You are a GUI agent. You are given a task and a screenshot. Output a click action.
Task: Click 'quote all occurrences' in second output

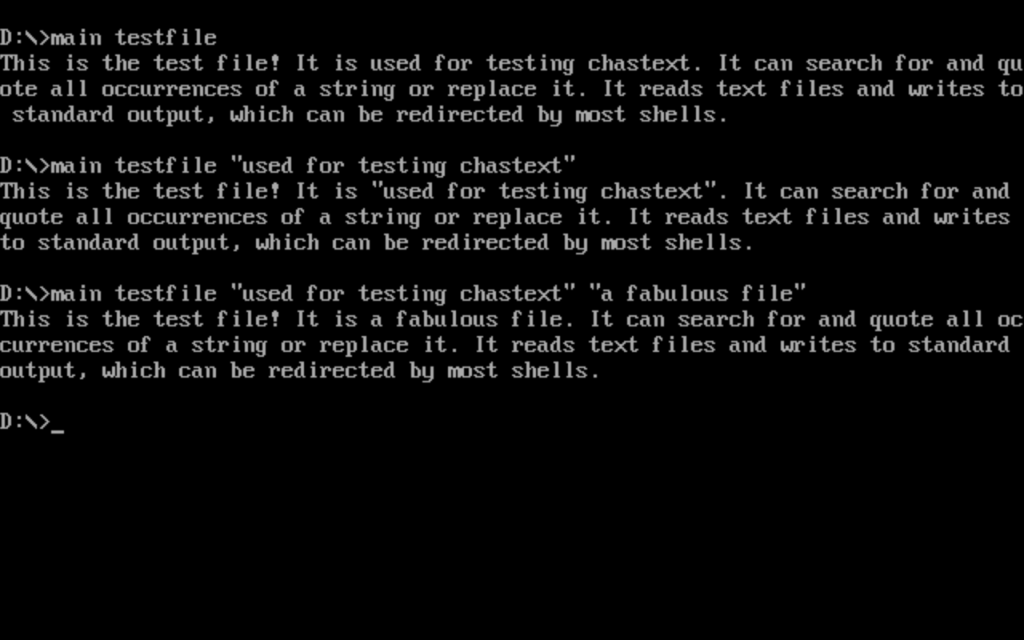tap(134, 217)
